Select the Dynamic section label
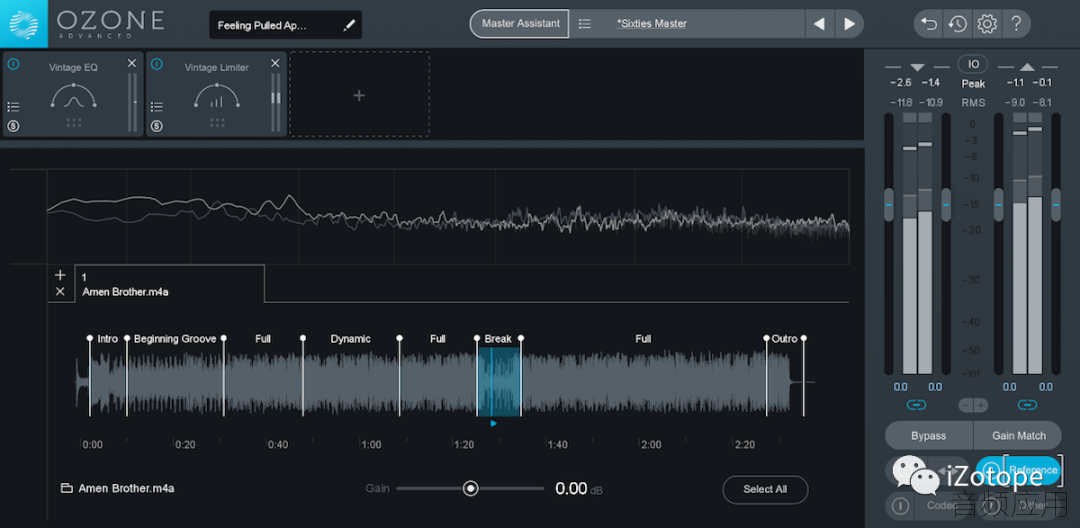The width and height of the screenshot is (1080, 528). click(x=351, y=339)
